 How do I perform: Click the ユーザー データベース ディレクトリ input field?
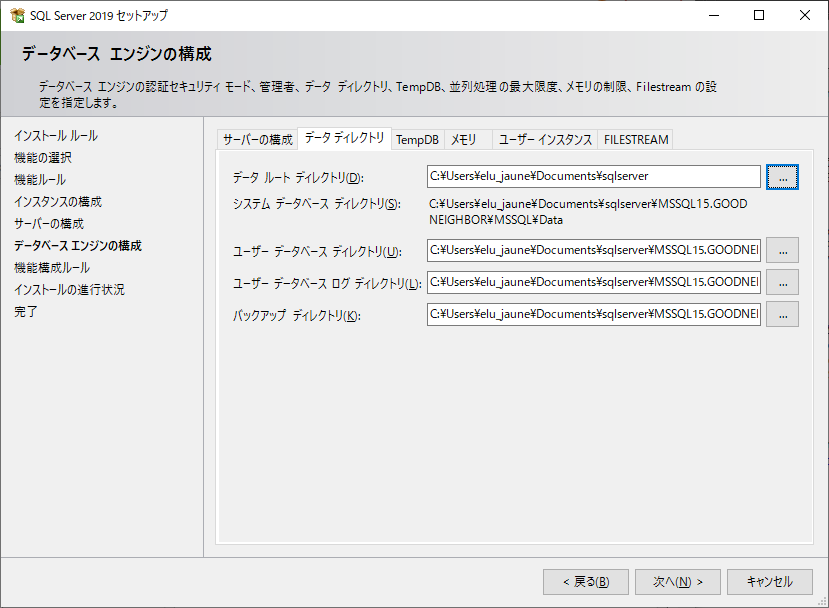pyautogui.click(x=594, y=250)
